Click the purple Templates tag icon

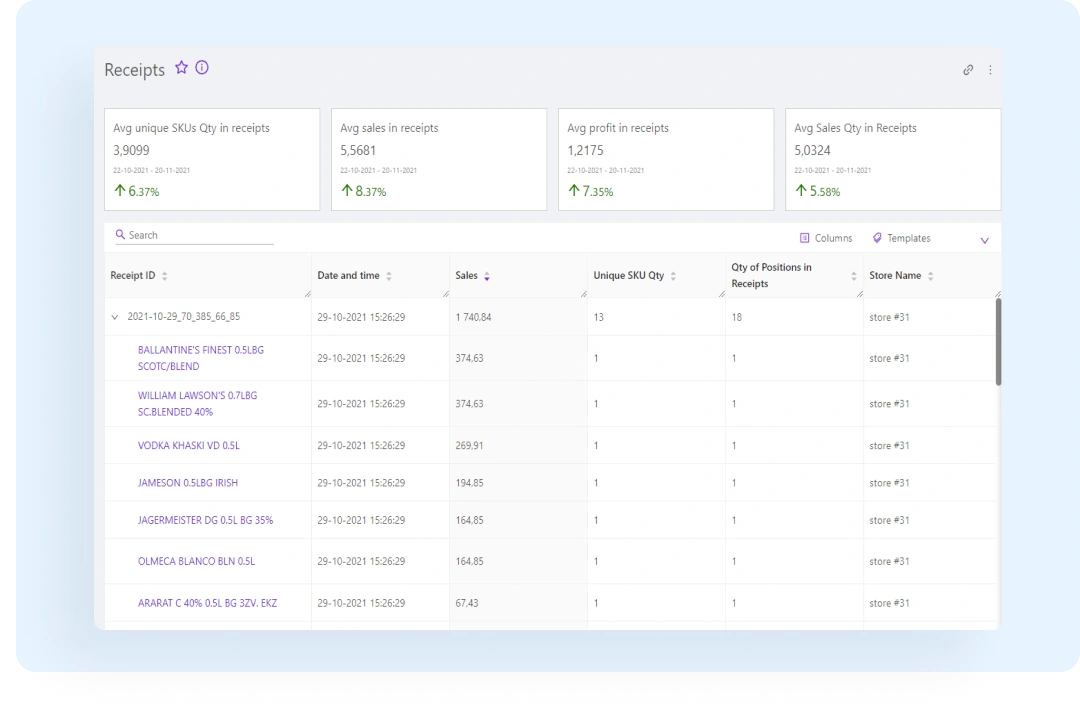pos(876,238)
